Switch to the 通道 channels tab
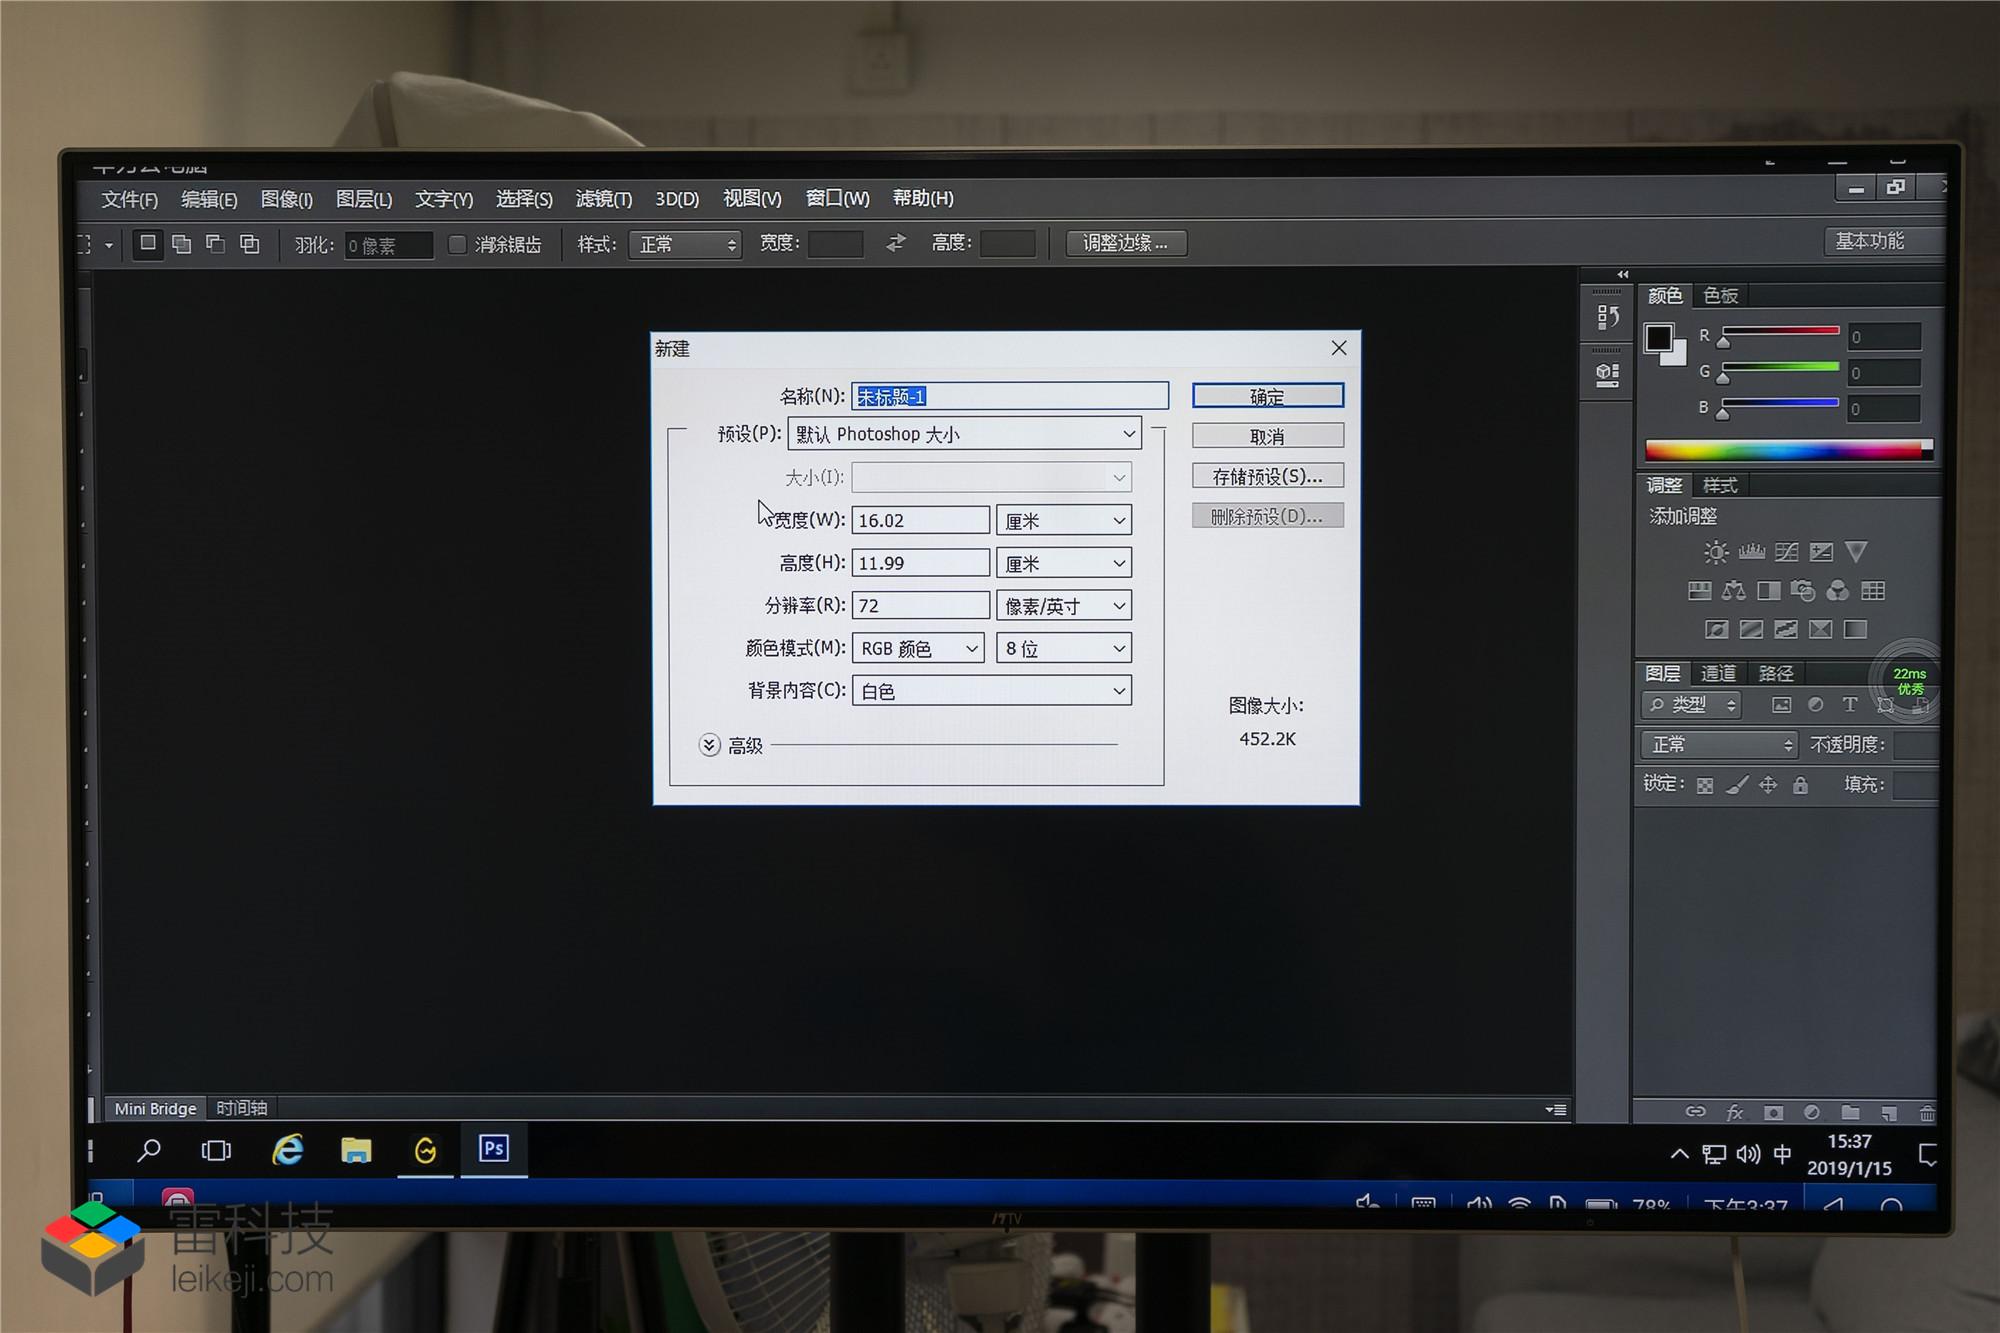Screen dimensions: 2000x1333 coord(1718,673)
